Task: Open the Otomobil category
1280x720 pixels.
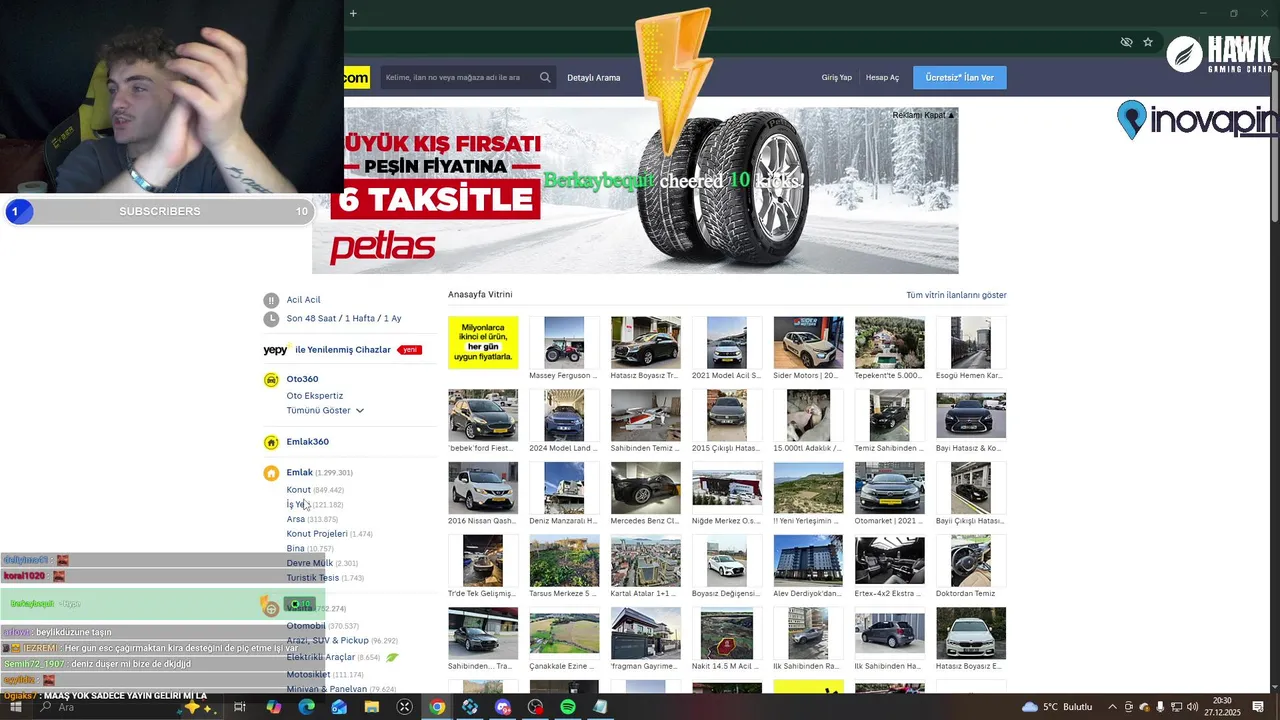Action: coord(306,626)
